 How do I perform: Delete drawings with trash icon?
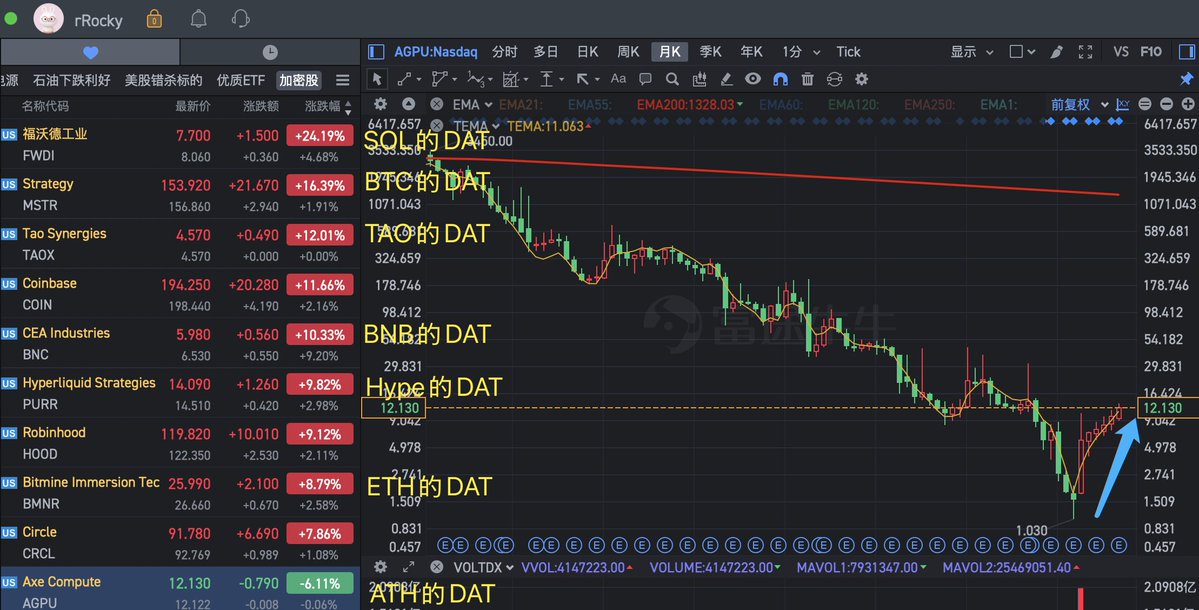pos(807,79)
